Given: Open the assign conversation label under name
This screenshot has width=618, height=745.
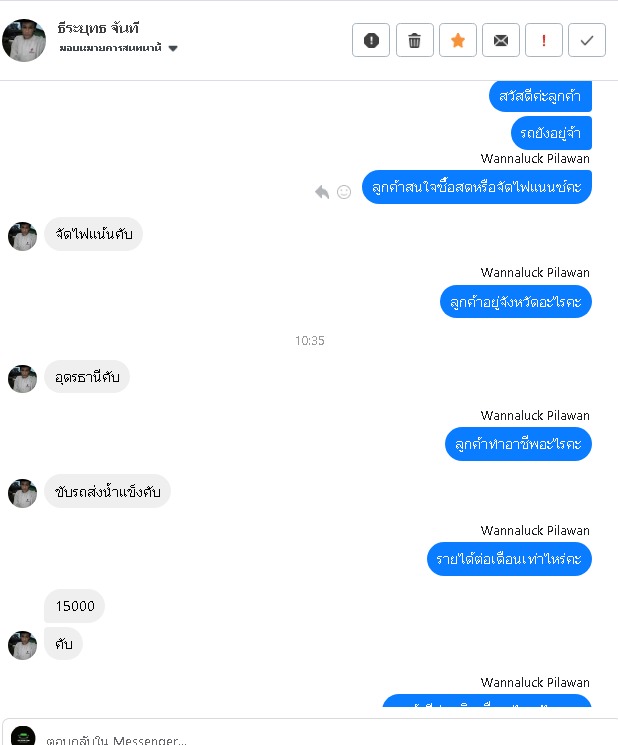Looking at the screenshot, I should click(110, 48).
